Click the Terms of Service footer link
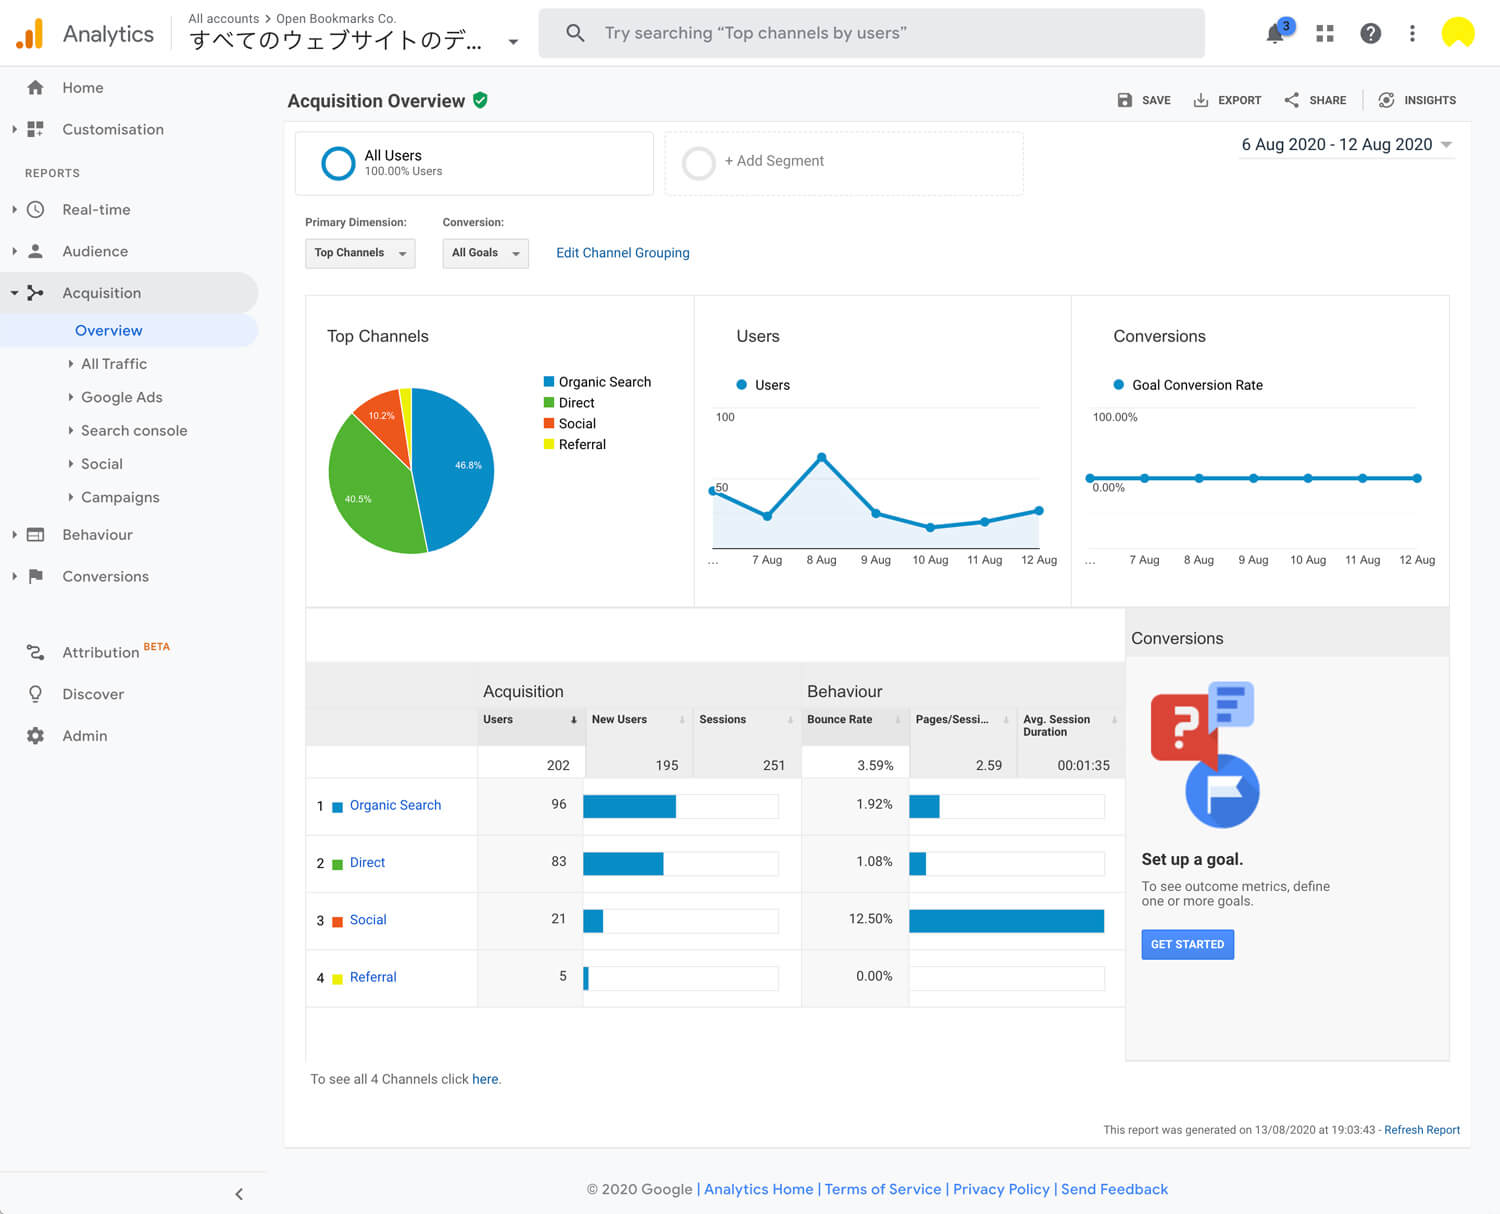Screen dimensions: 1500x1214 [x=883, y=1189]
